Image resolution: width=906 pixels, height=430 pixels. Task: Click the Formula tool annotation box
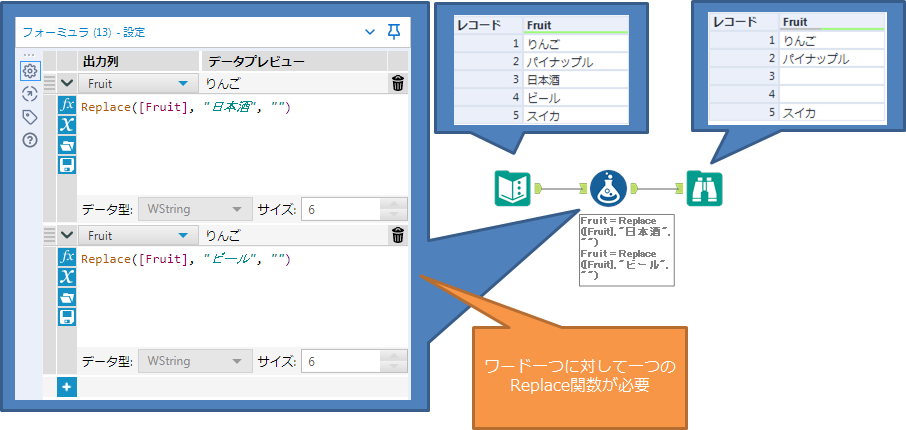click(627, 250)
